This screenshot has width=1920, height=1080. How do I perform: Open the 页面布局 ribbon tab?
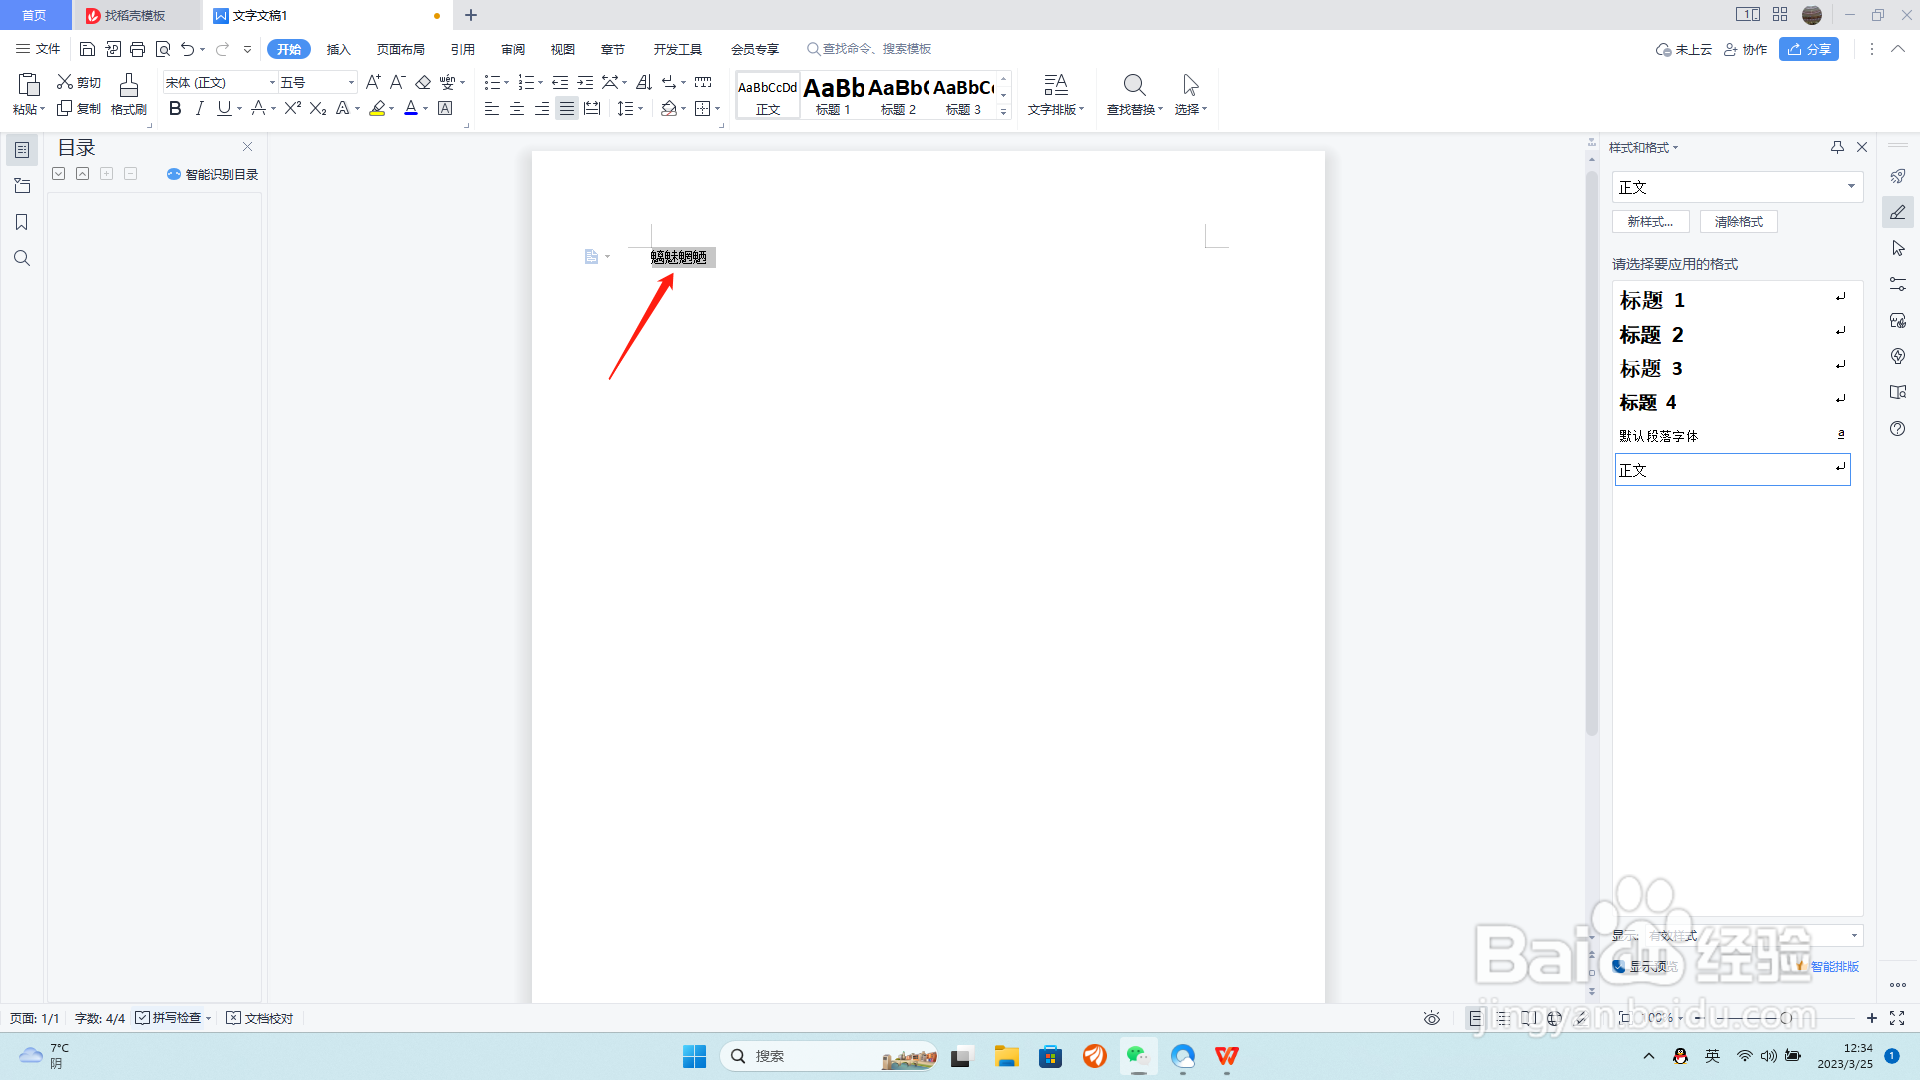point(400,49)
